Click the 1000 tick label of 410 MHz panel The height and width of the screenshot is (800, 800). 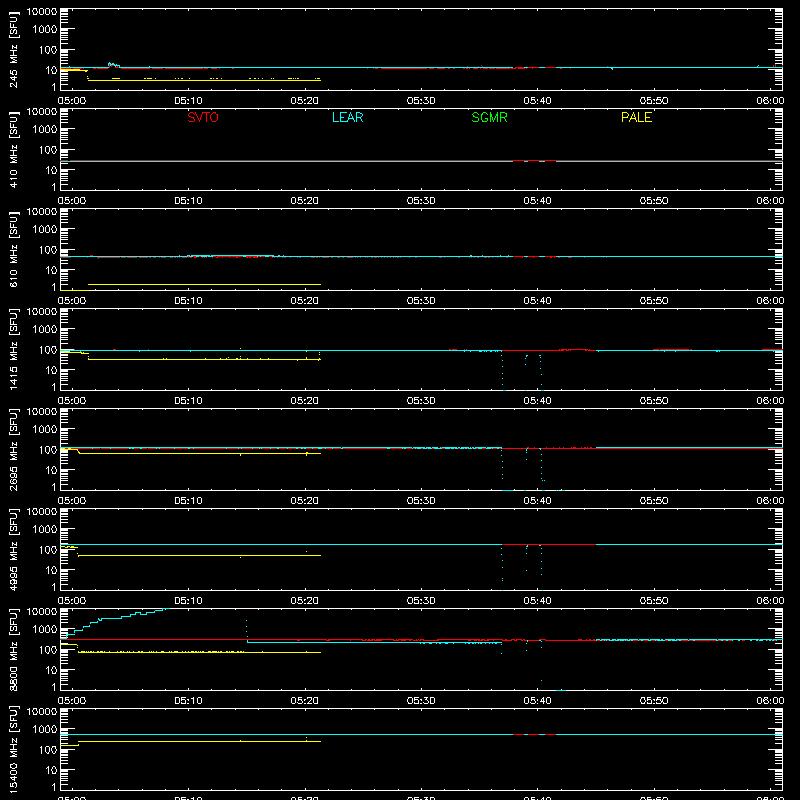(45, 130)
